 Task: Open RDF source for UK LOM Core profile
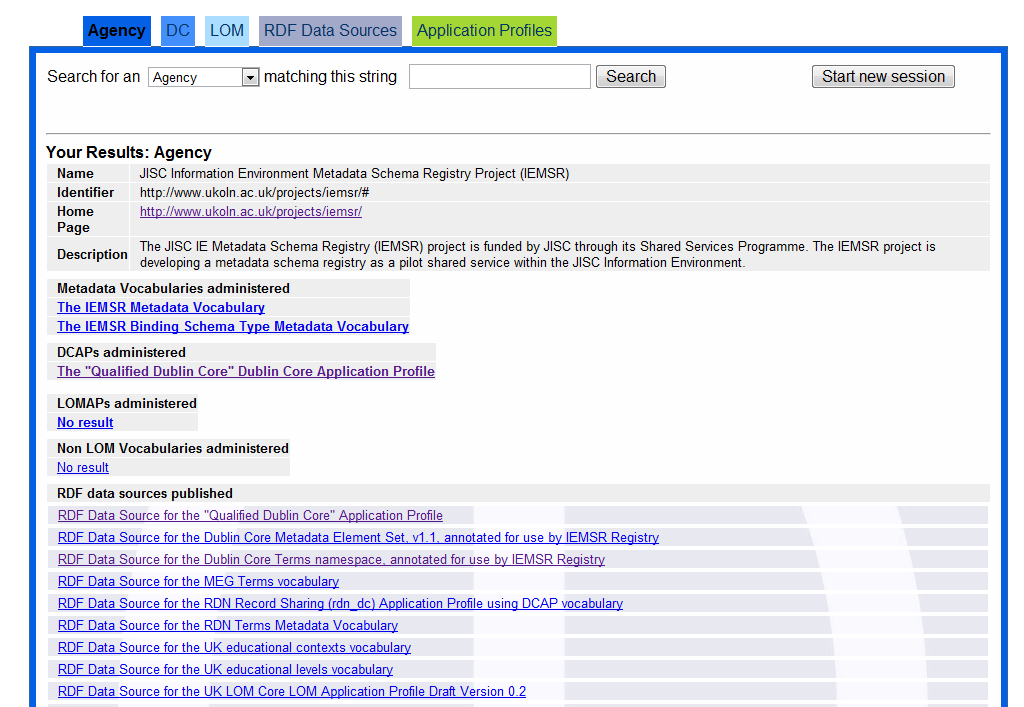click(292, 691)
